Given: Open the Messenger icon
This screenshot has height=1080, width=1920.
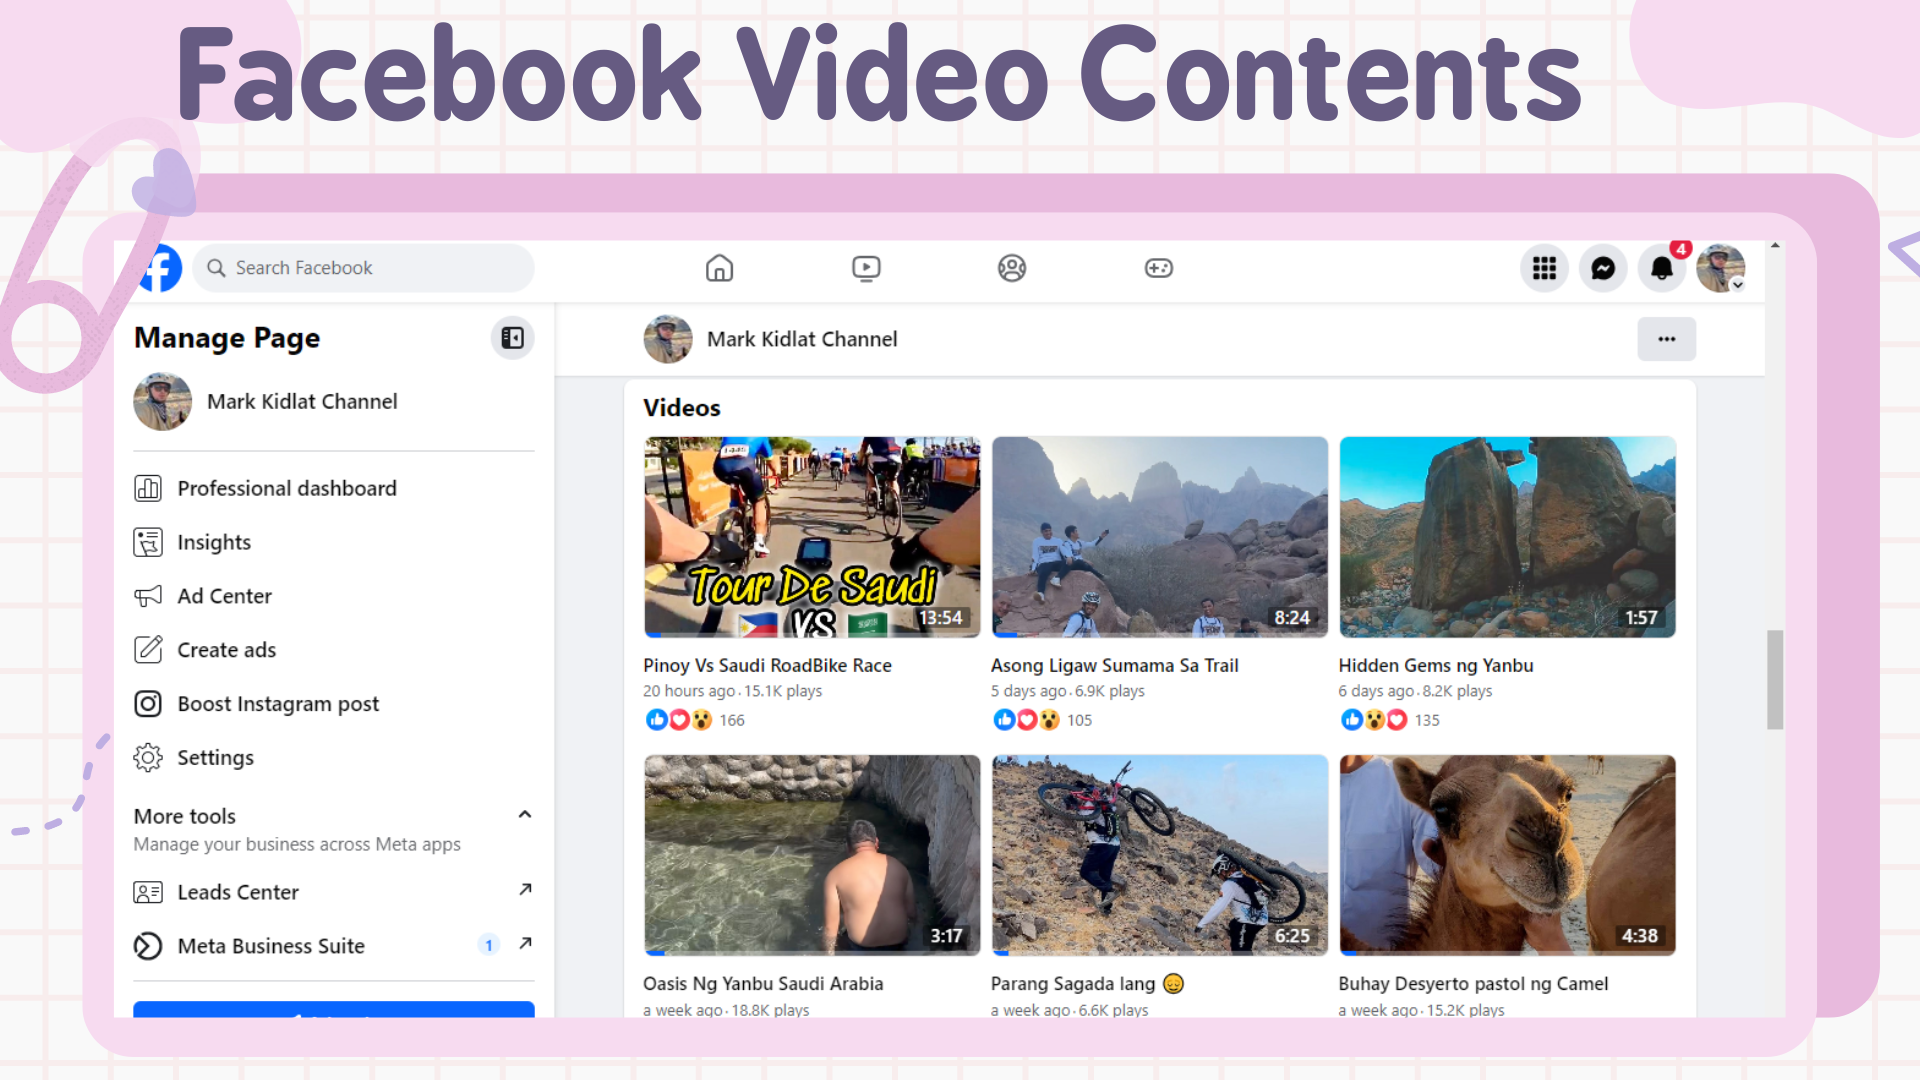Looking at the screenshot, I should click(1603, 268).
